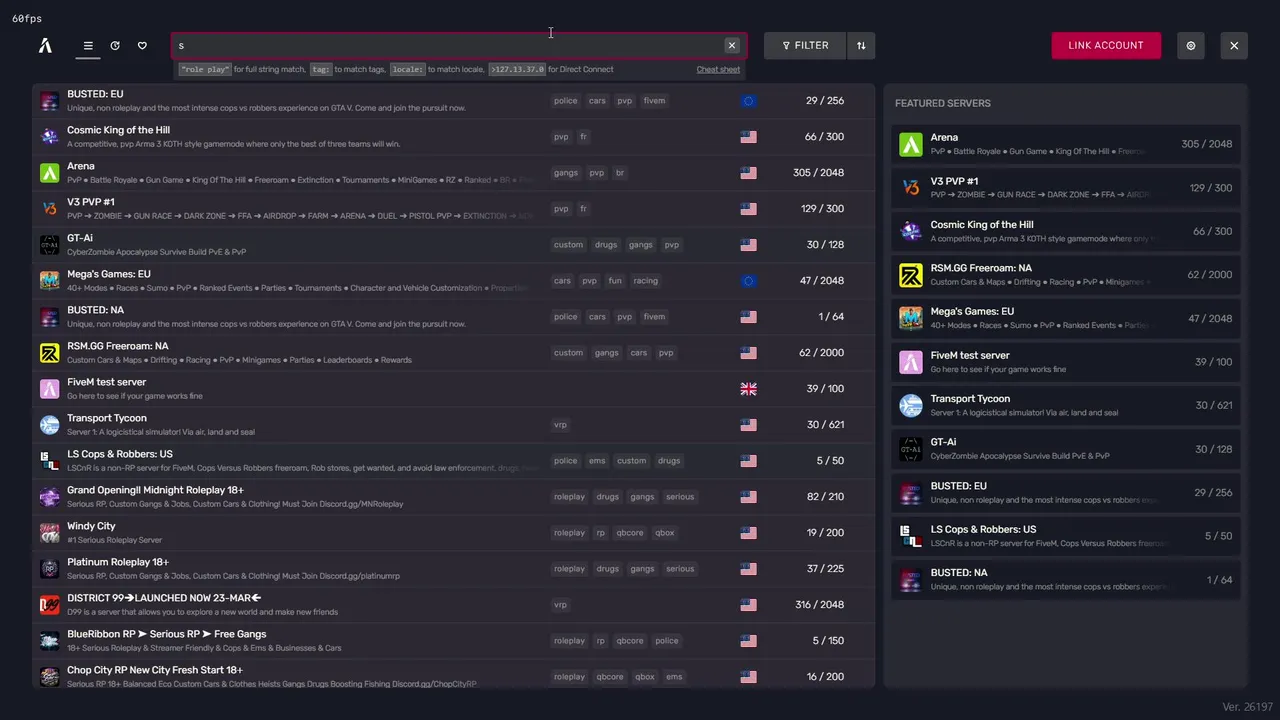The height and width of the screenshot is (720, 1280).
Task: Click RSM.GG Freeroam: NA list icon
Action: (49, 353)
